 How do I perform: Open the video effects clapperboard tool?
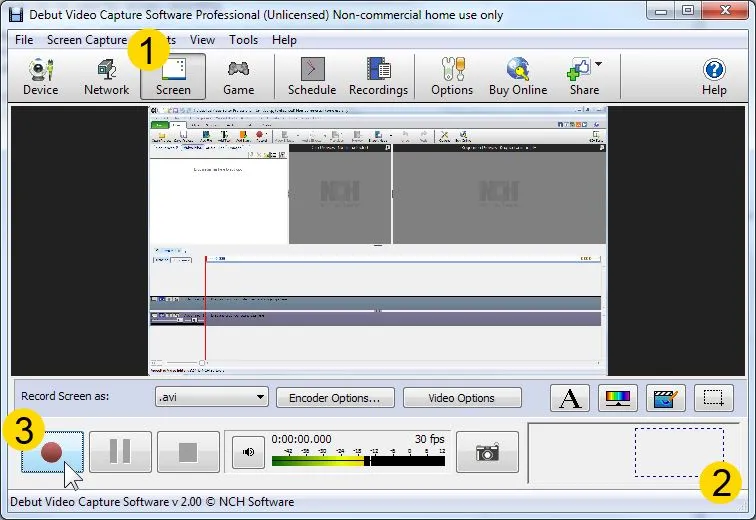(x=665, y=398)
